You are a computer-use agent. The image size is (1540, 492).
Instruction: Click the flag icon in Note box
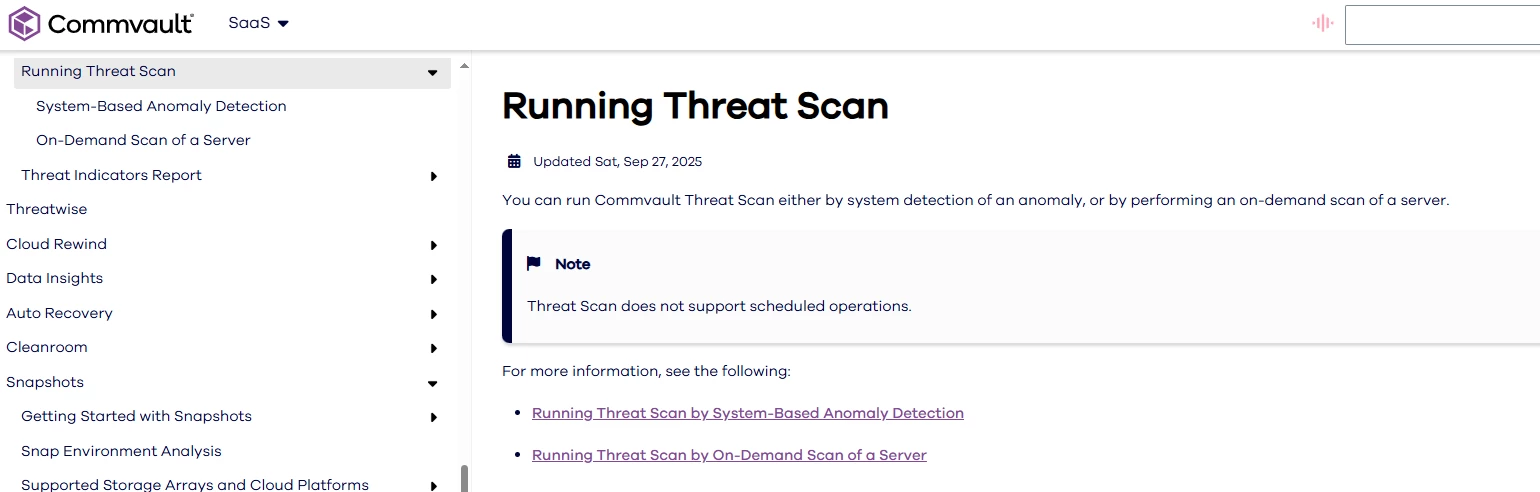point(534,264)
